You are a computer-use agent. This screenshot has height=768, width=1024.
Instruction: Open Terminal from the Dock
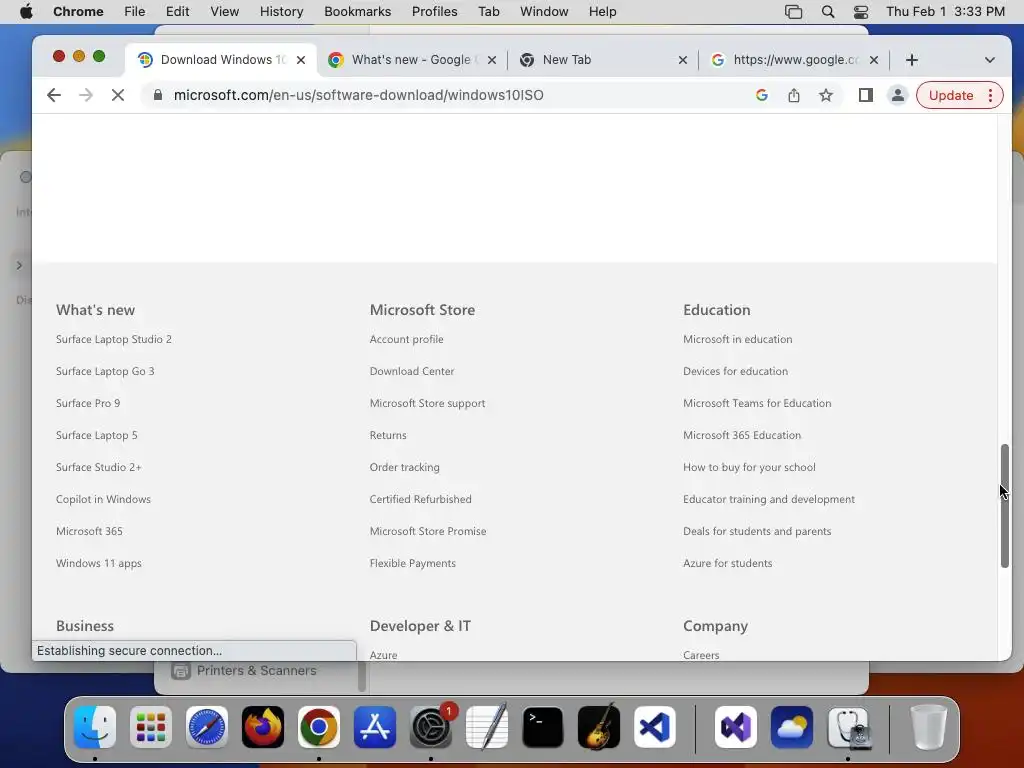(543, 727)
